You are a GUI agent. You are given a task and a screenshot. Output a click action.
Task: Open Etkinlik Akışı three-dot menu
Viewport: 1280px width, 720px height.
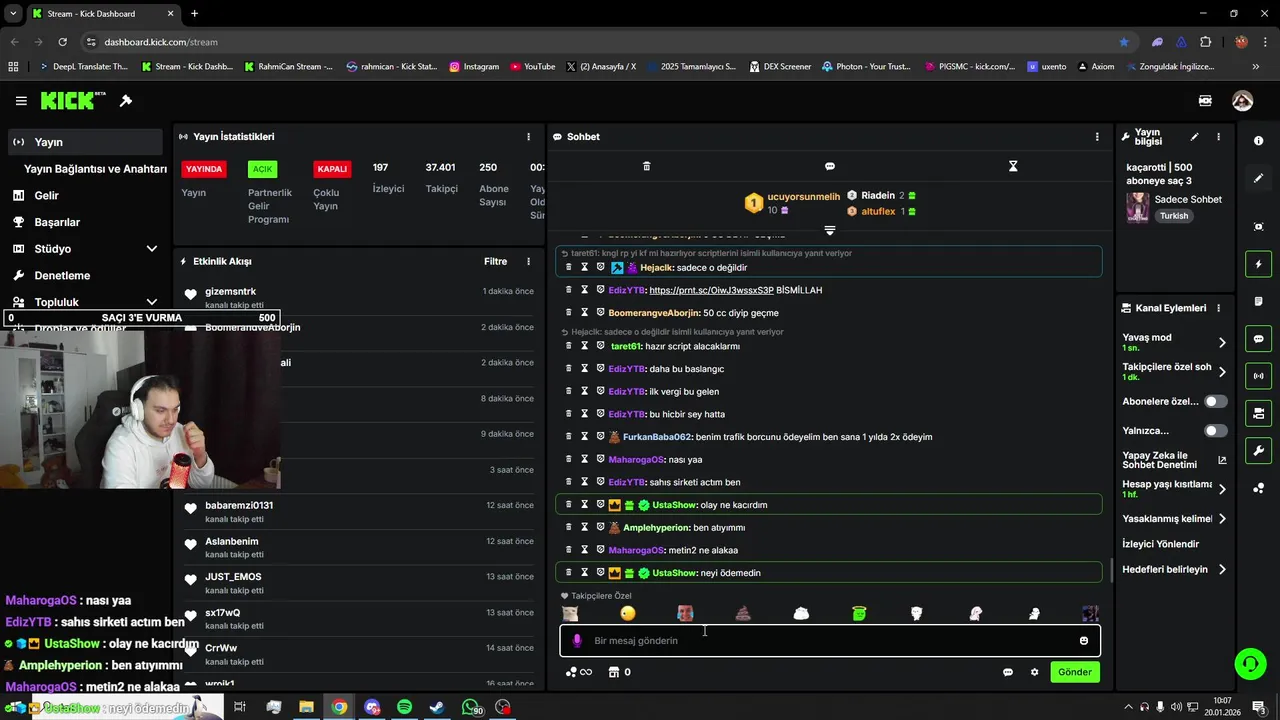click(529, 262)
